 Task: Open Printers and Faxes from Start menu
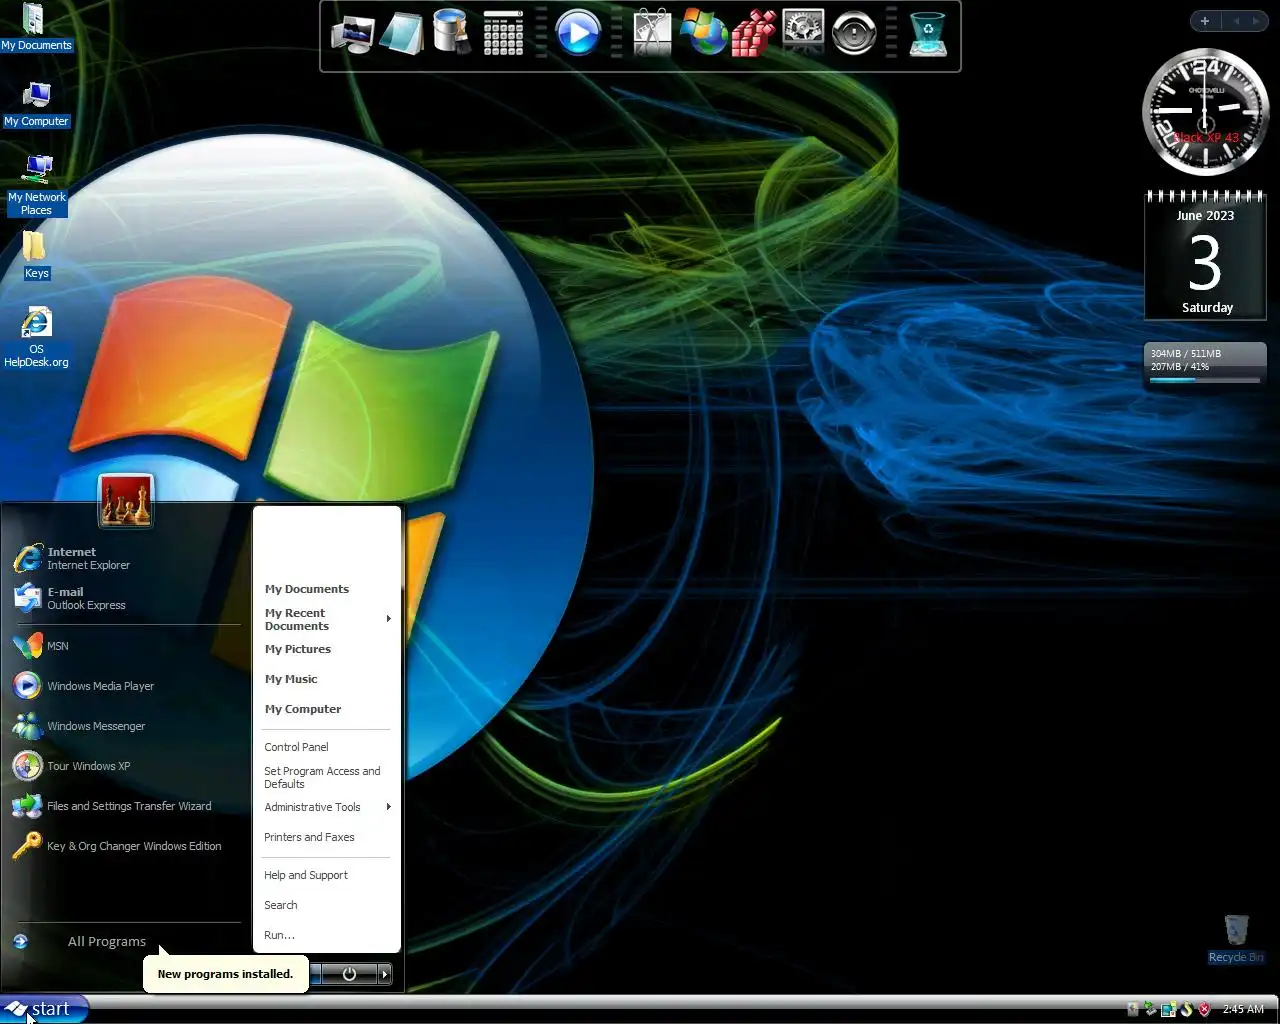point(309,837)
